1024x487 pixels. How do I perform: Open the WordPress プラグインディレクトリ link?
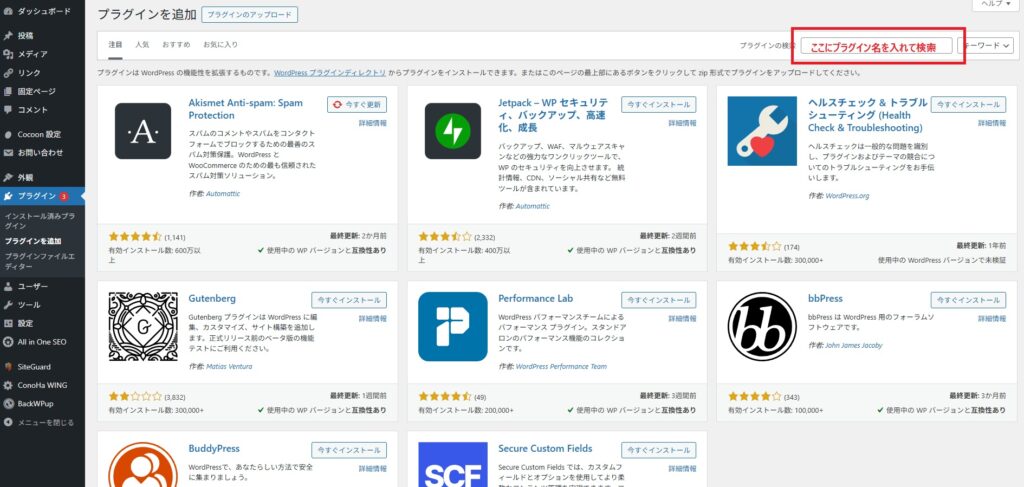[x=330, y=73]
